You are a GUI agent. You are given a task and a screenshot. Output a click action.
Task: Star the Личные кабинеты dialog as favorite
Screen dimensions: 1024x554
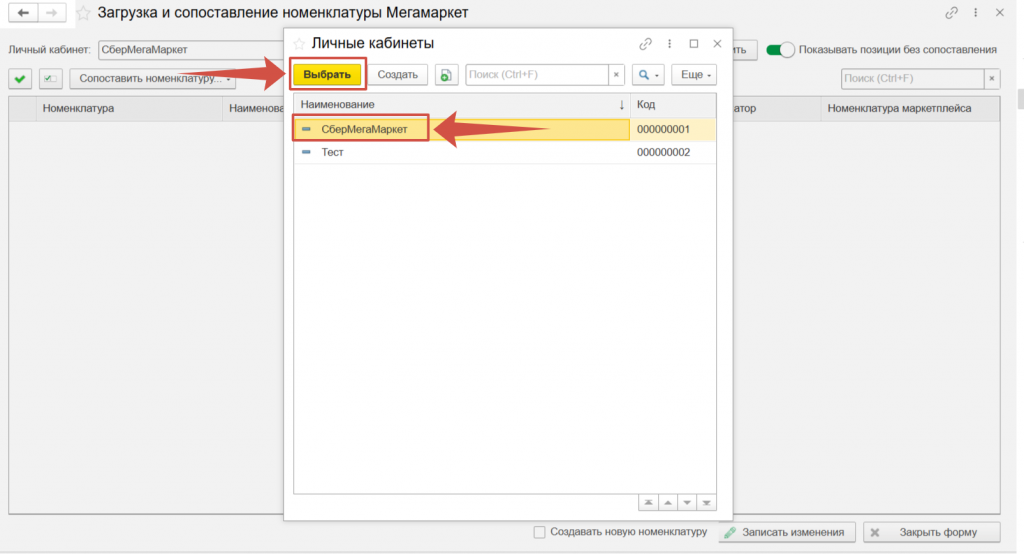click(298, 44)
